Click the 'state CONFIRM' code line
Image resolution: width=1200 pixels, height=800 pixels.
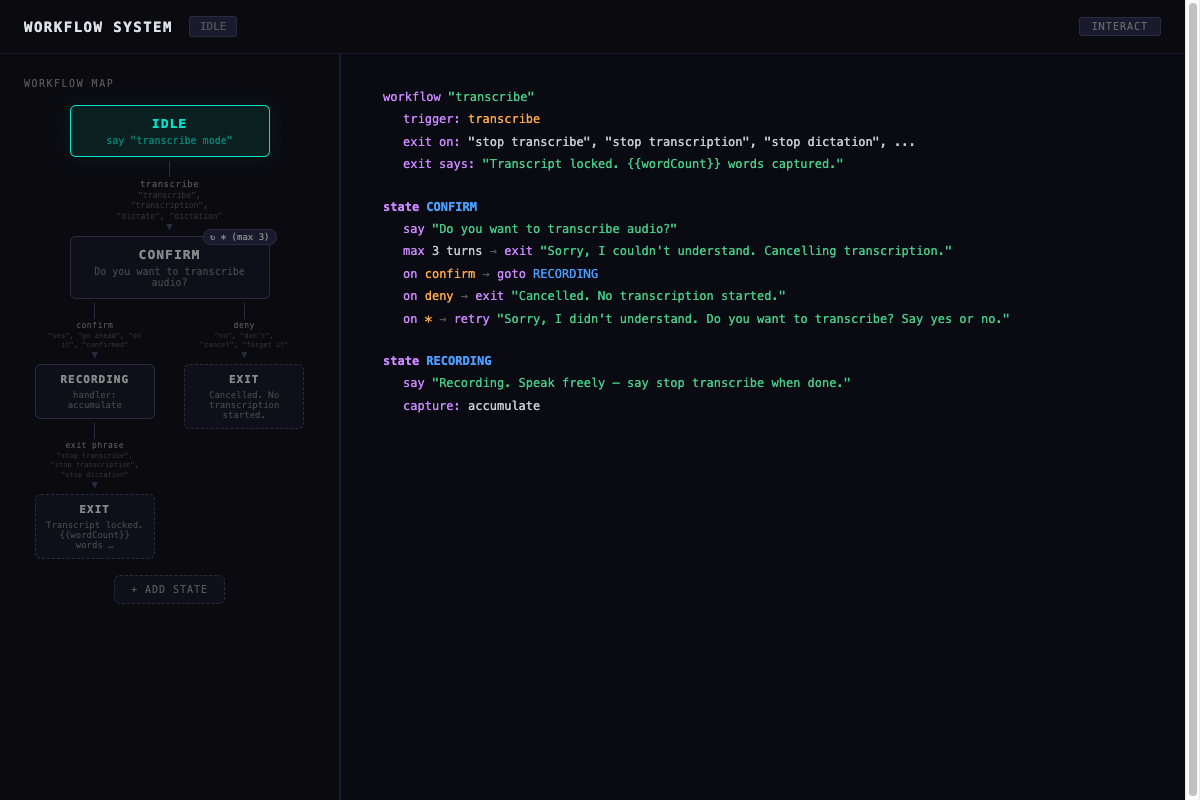tap(430, 207)
